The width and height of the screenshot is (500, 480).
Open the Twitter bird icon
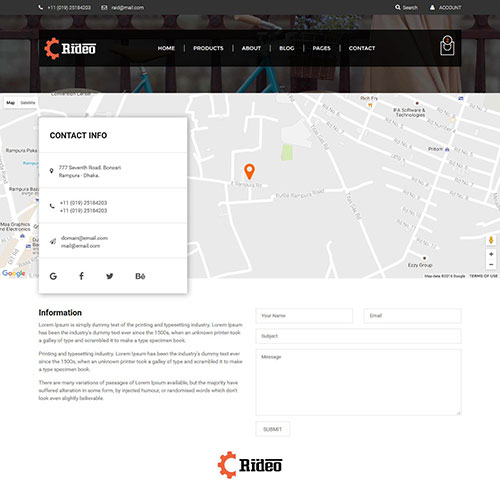110,276
